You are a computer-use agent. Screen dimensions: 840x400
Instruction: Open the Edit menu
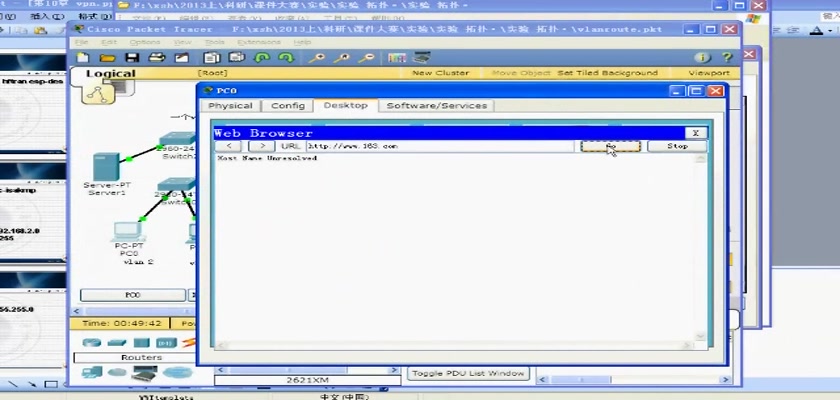pos(109,42)
